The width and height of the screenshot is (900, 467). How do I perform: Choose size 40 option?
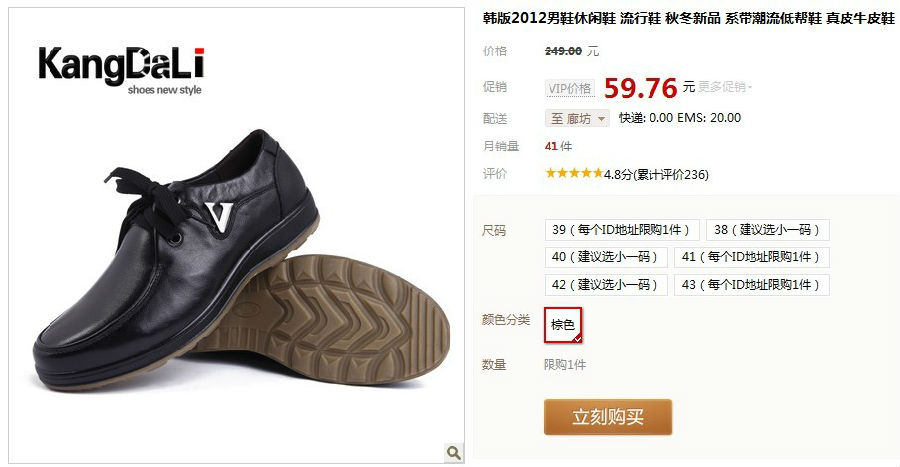606,257
